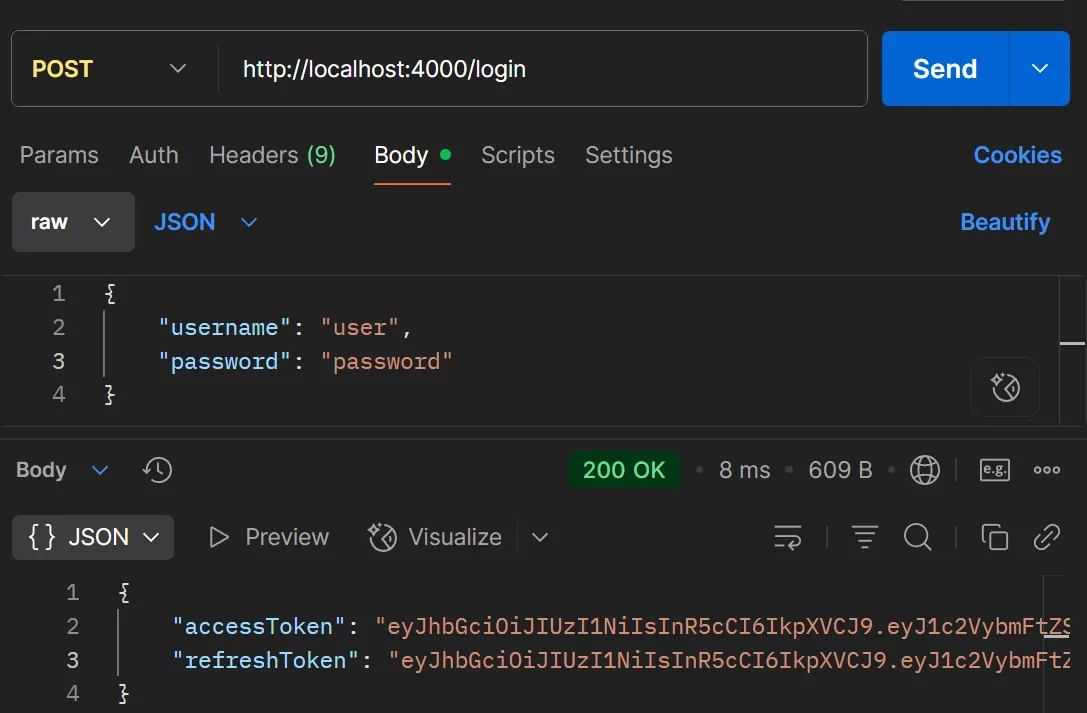The width and height of the screenshot is (1087, 713).
Task: Open more response actions with three-dot icon
Action: click(x=1046, y=469)
